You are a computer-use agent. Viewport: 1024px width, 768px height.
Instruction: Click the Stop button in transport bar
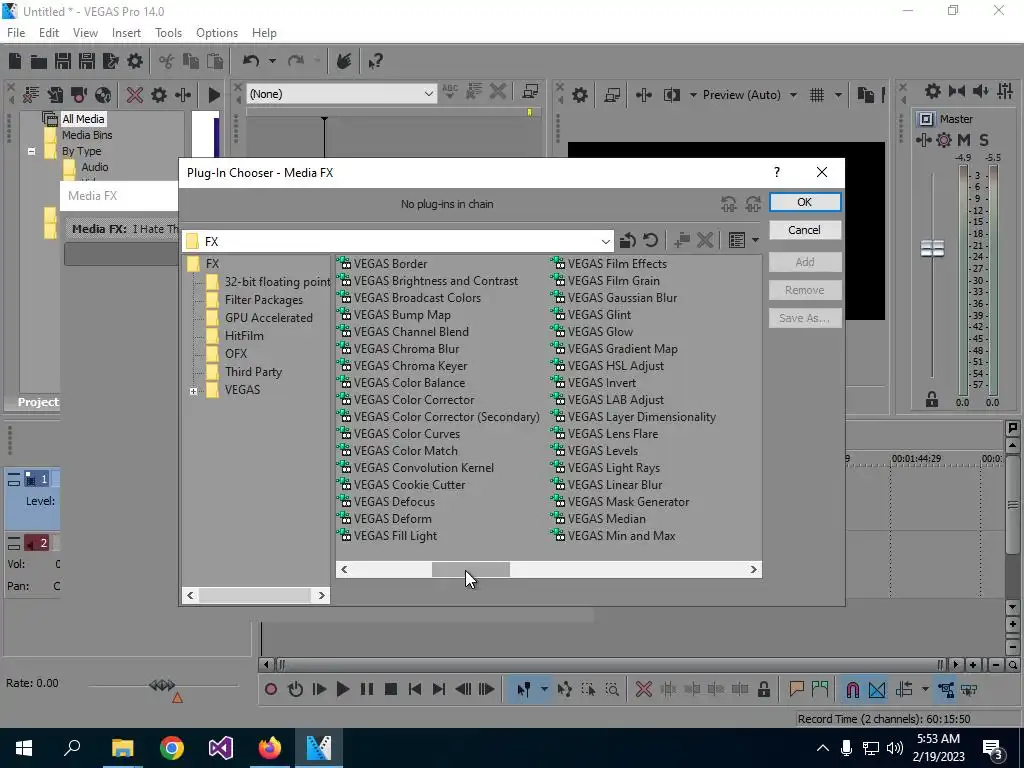coord(391,689)
